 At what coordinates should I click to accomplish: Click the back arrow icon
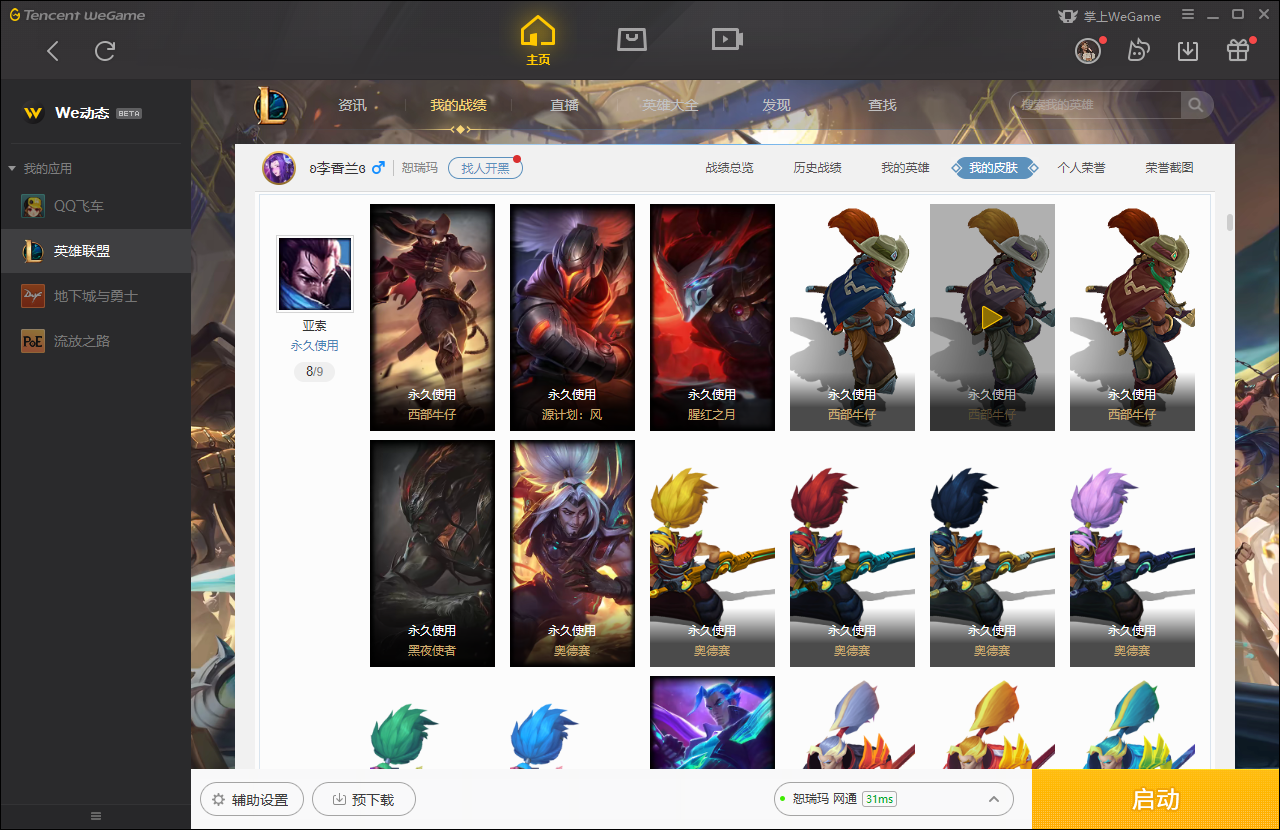click(x=54, y=51)
